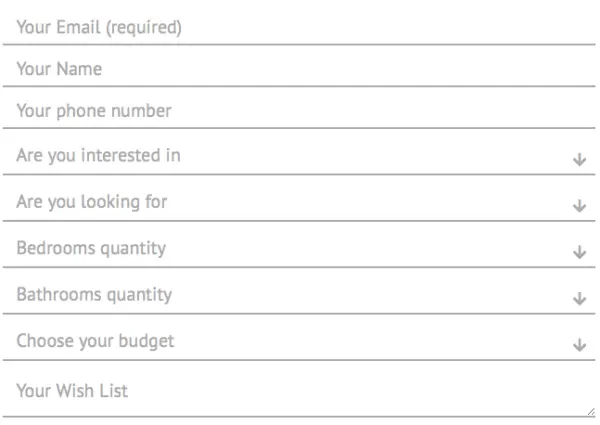The image size is (600, 425).
Task: Click the arrow icon next to 'Choose your budget'
Action: [579, 345]
